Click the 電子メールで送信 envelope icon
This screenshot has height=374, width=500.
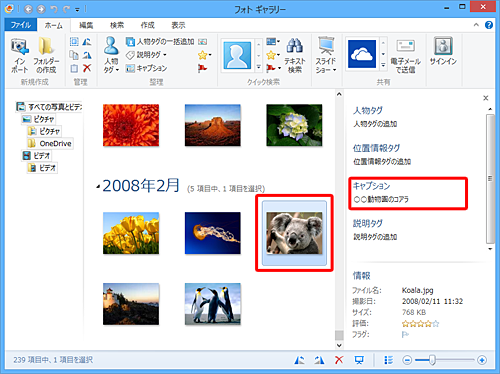click(x=405, y=46)
